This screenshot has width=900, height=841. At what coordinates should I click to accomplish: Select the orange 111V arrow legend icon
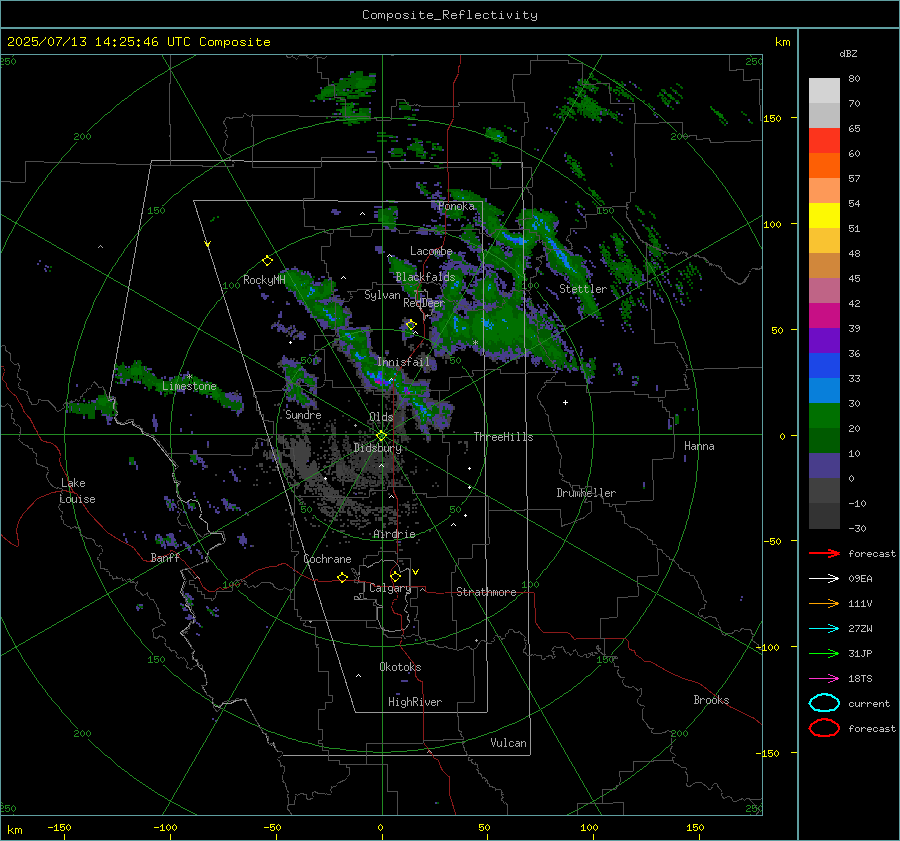click(824, 603)
